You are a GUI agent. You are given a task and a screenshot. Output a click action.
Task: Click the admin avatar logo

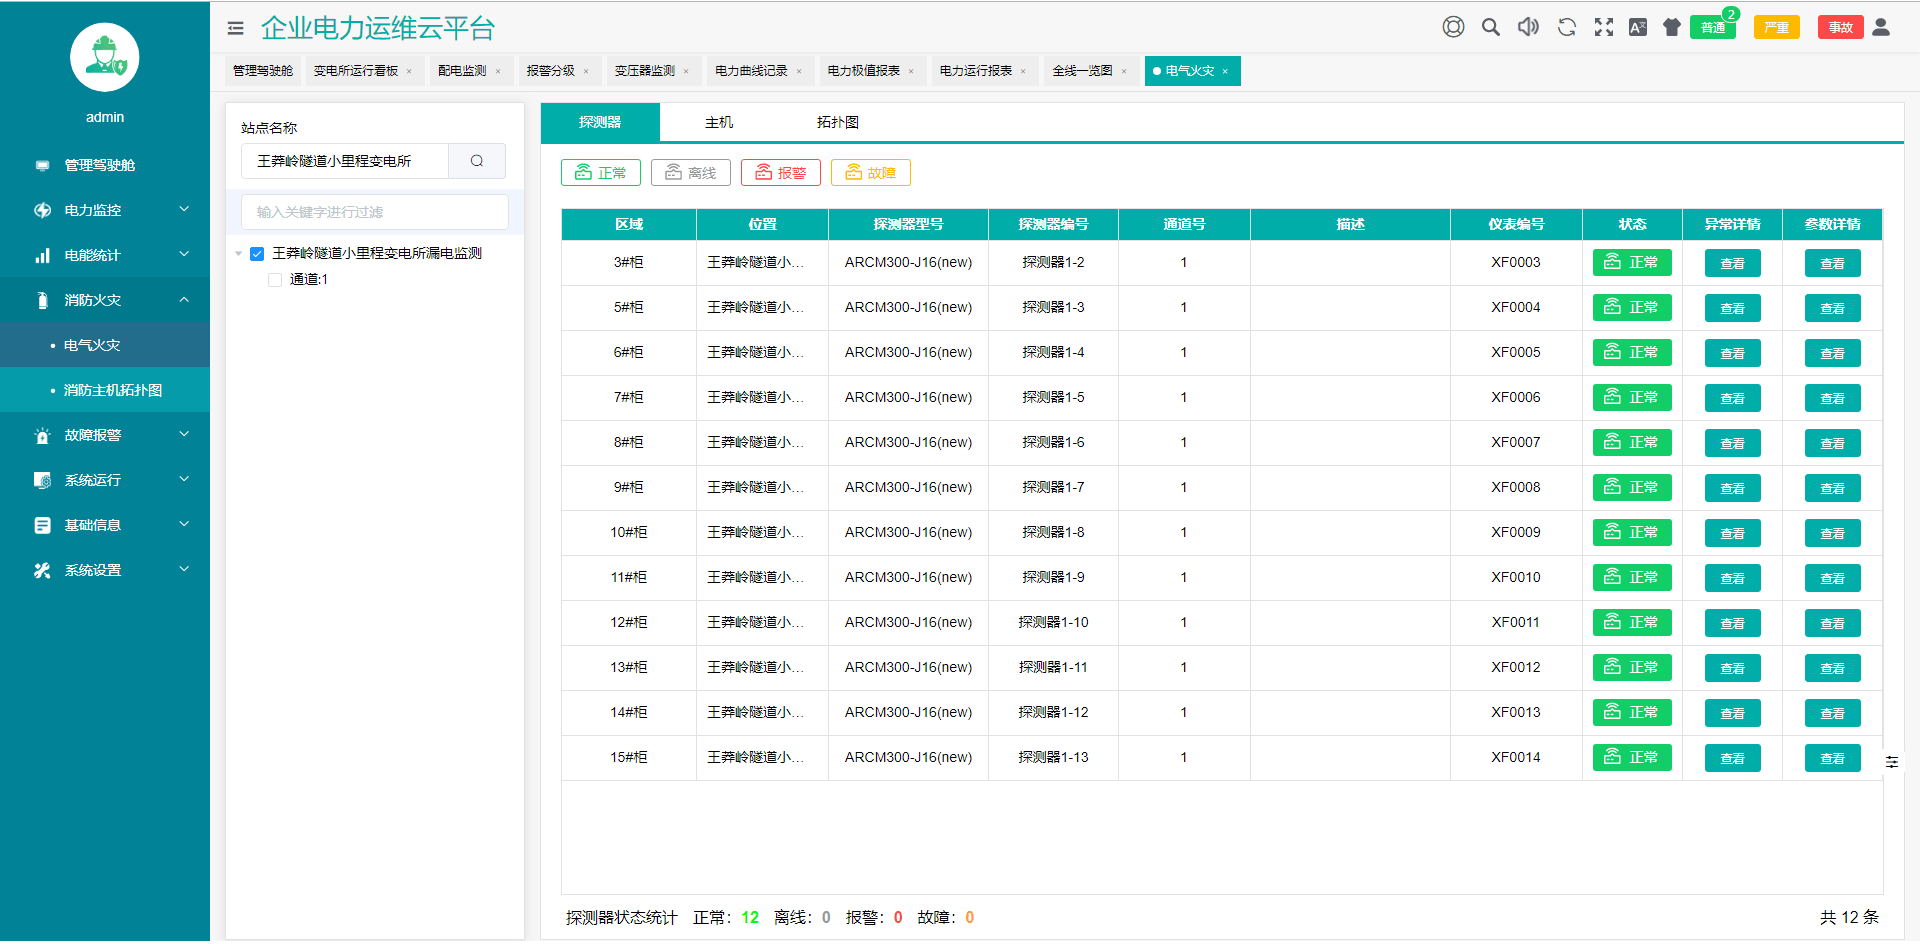click(x=105, y=57)
